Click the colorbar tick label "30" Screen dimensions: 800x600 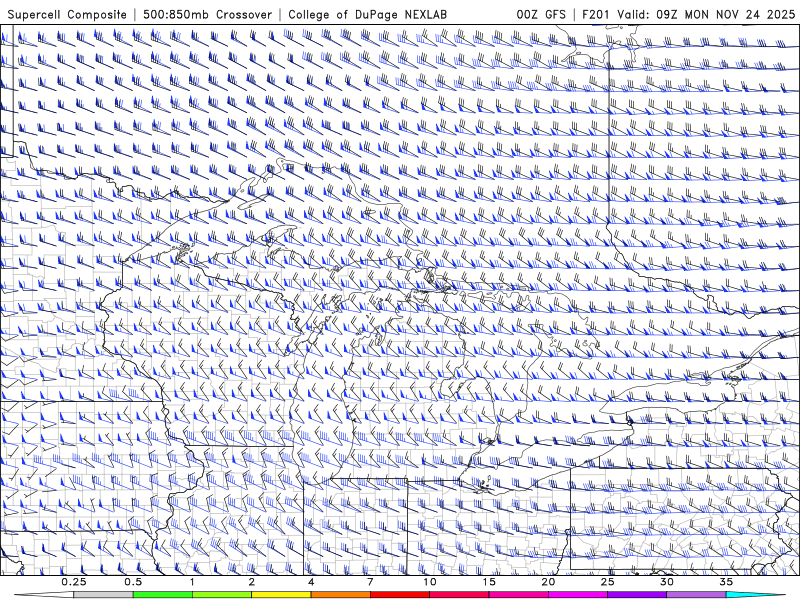click(667, 582)
